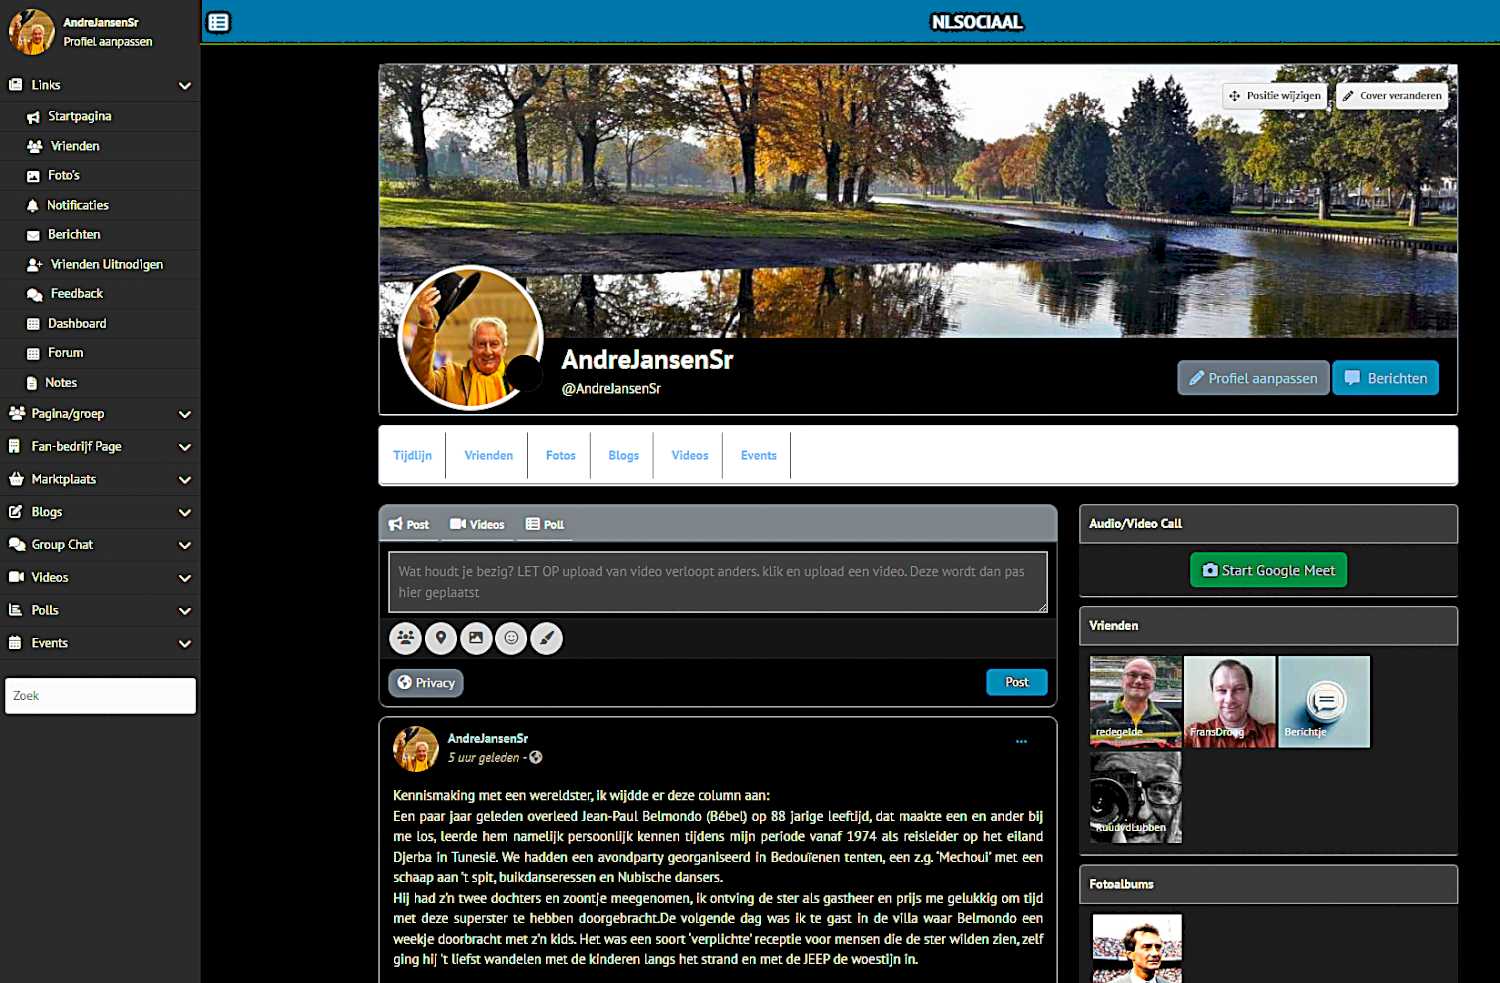Expand the Events sidebar section

pyautogui.click(x=184, y=644)
